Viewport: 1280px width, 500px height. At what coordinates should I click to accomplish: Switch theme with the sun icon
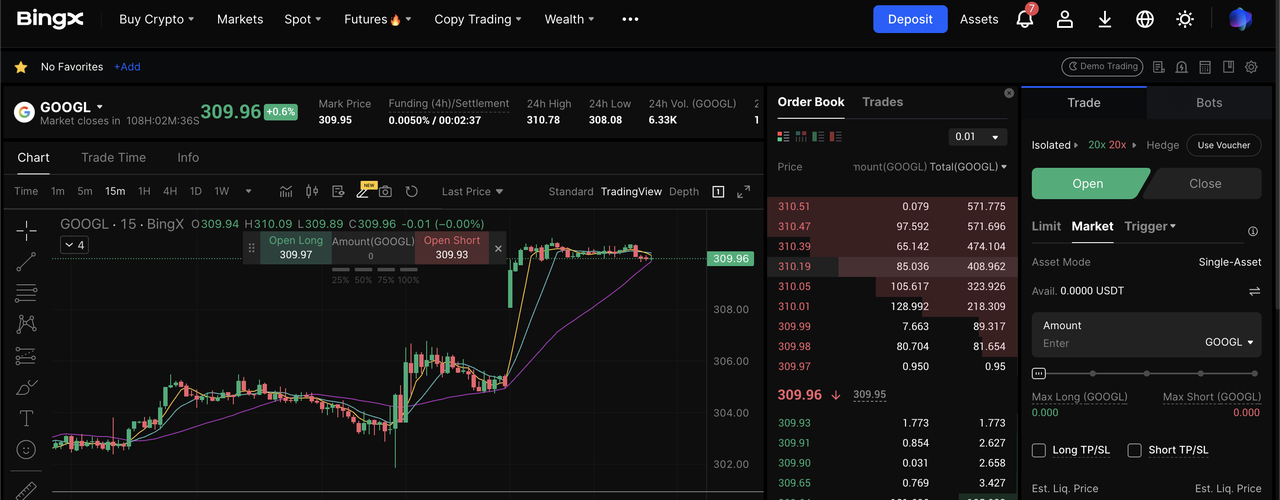pos(1185,19)
